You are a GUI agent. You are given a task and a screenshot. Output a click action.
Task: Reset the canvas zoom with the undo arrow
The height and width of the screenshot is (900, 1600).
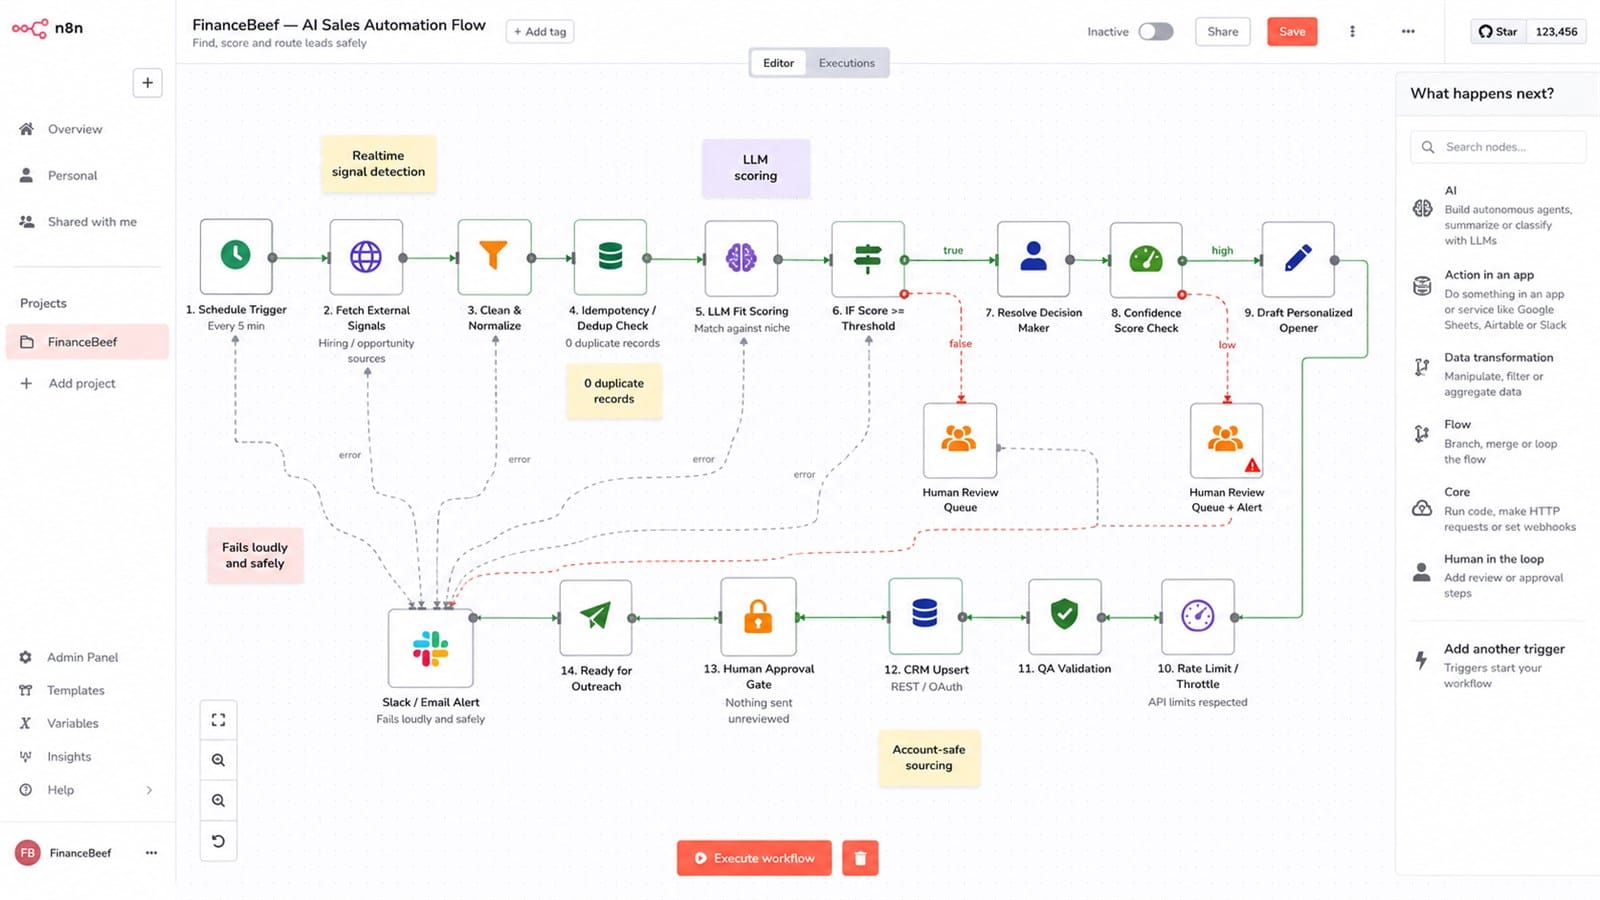pyautogui.click(x=218, y=841)
